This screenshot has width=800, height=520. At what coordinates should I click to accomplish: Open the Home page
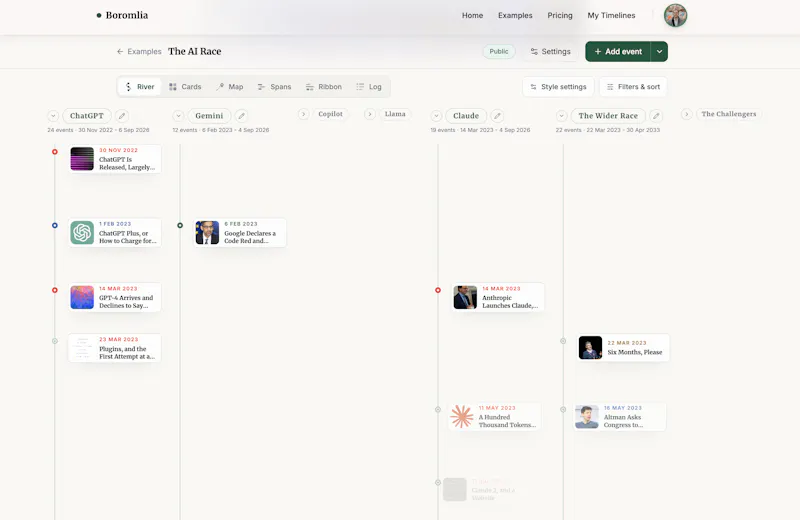pyautogui.click(x=472, y=15)
